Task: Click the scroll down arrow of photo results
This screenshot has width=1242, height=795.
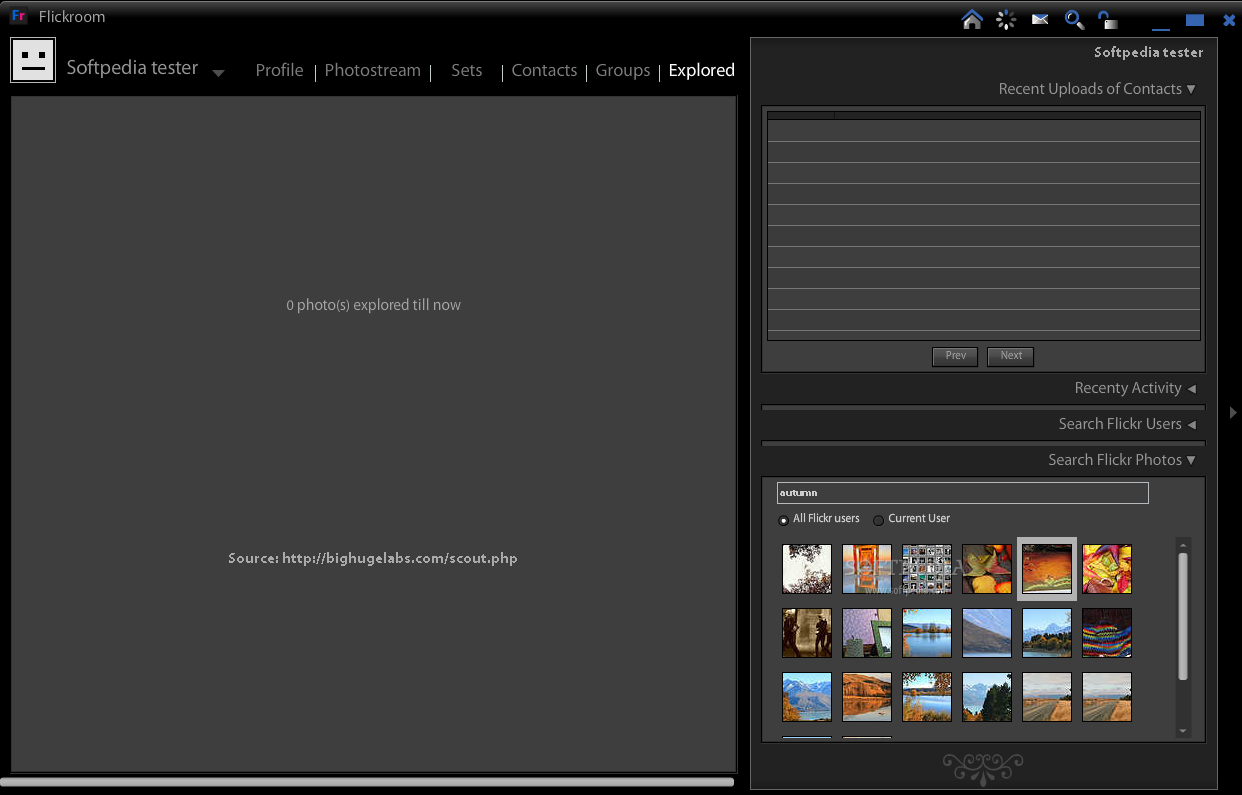Action: (x=1183, y=731)
